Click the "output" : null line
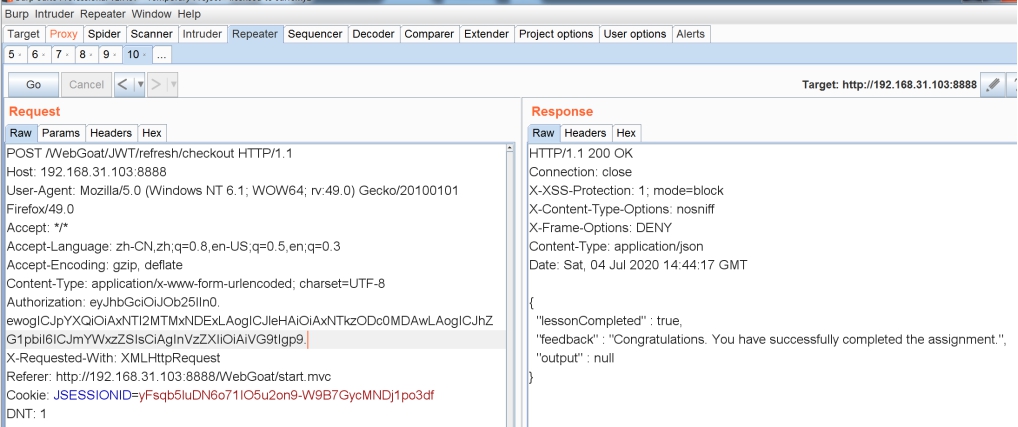This screenshot has width=1018, height=427. click(x=575, y=358)
